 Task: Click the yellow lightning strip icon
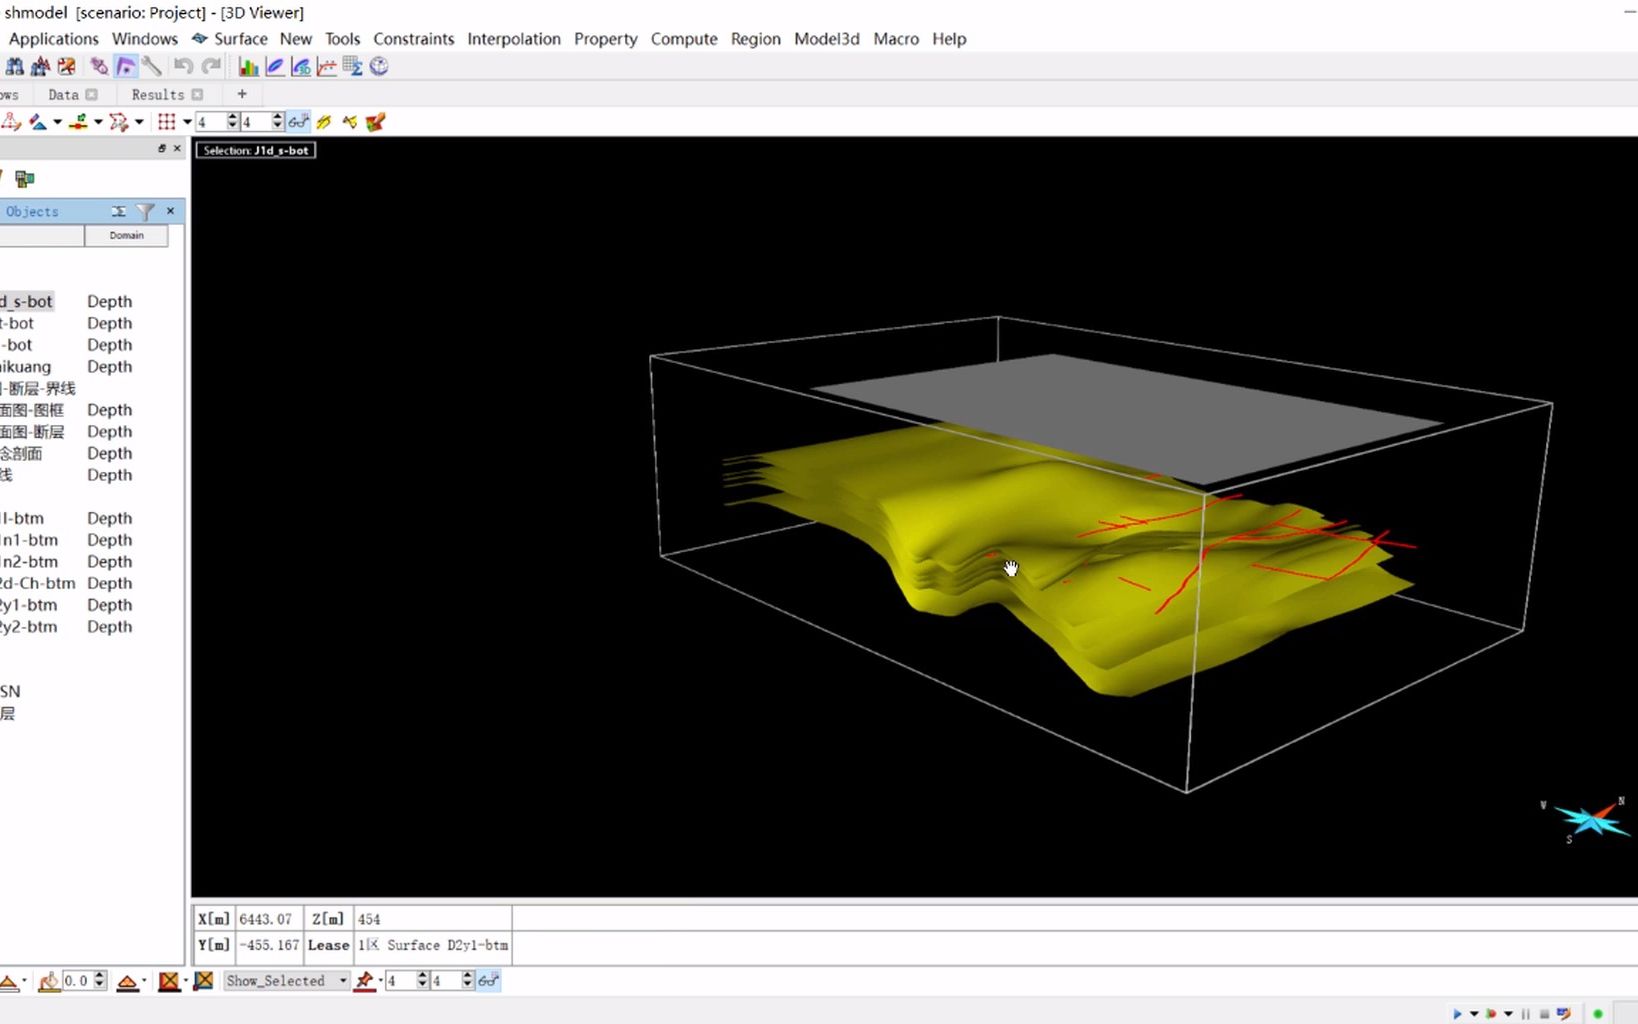324,122
